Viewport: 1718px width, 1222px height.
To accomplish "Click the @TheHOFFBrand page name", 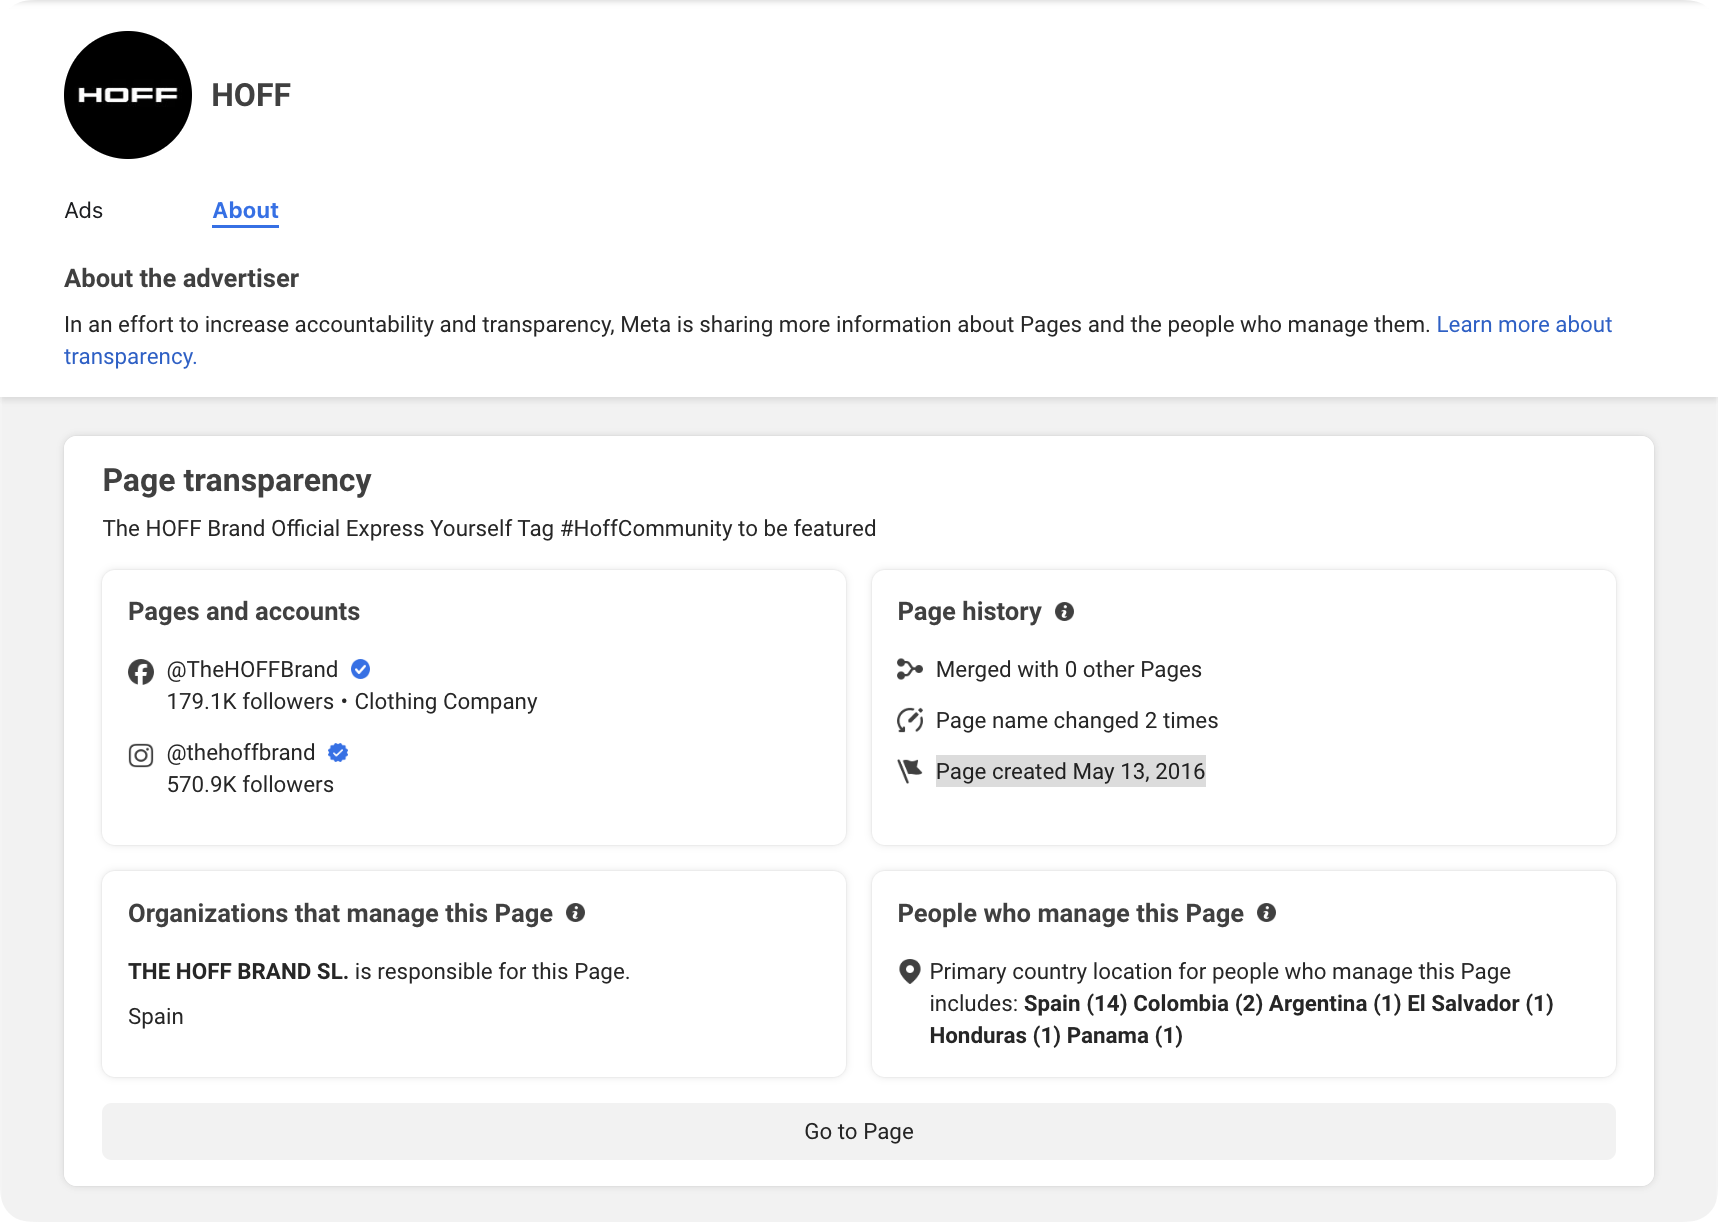I will click(x=252, y=669).
